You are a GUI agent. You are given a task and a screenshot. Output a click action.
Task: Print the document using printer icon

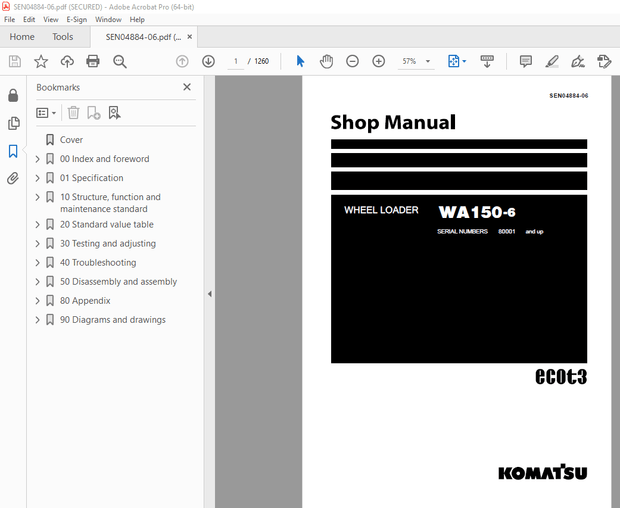coord(93,61)
